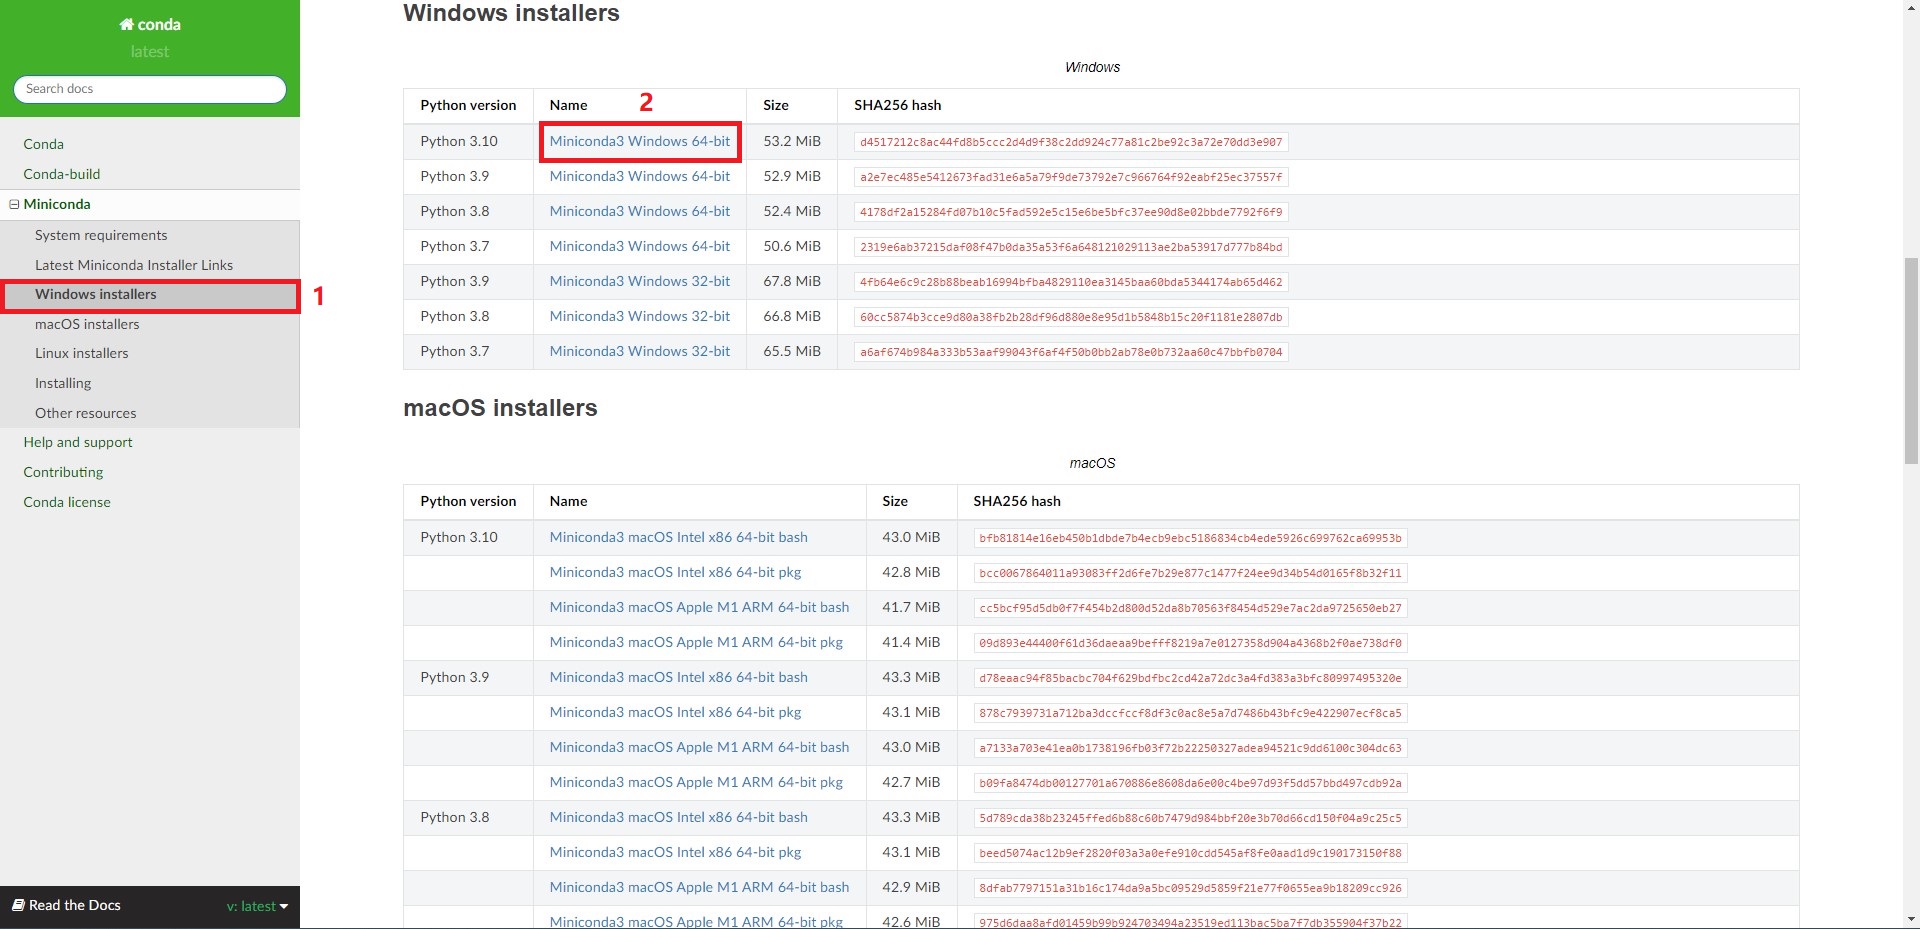Download Python 3.10 Miniconda3 Windows 64-bit
Screen dimensions: 1920x929
pos(640,141)
